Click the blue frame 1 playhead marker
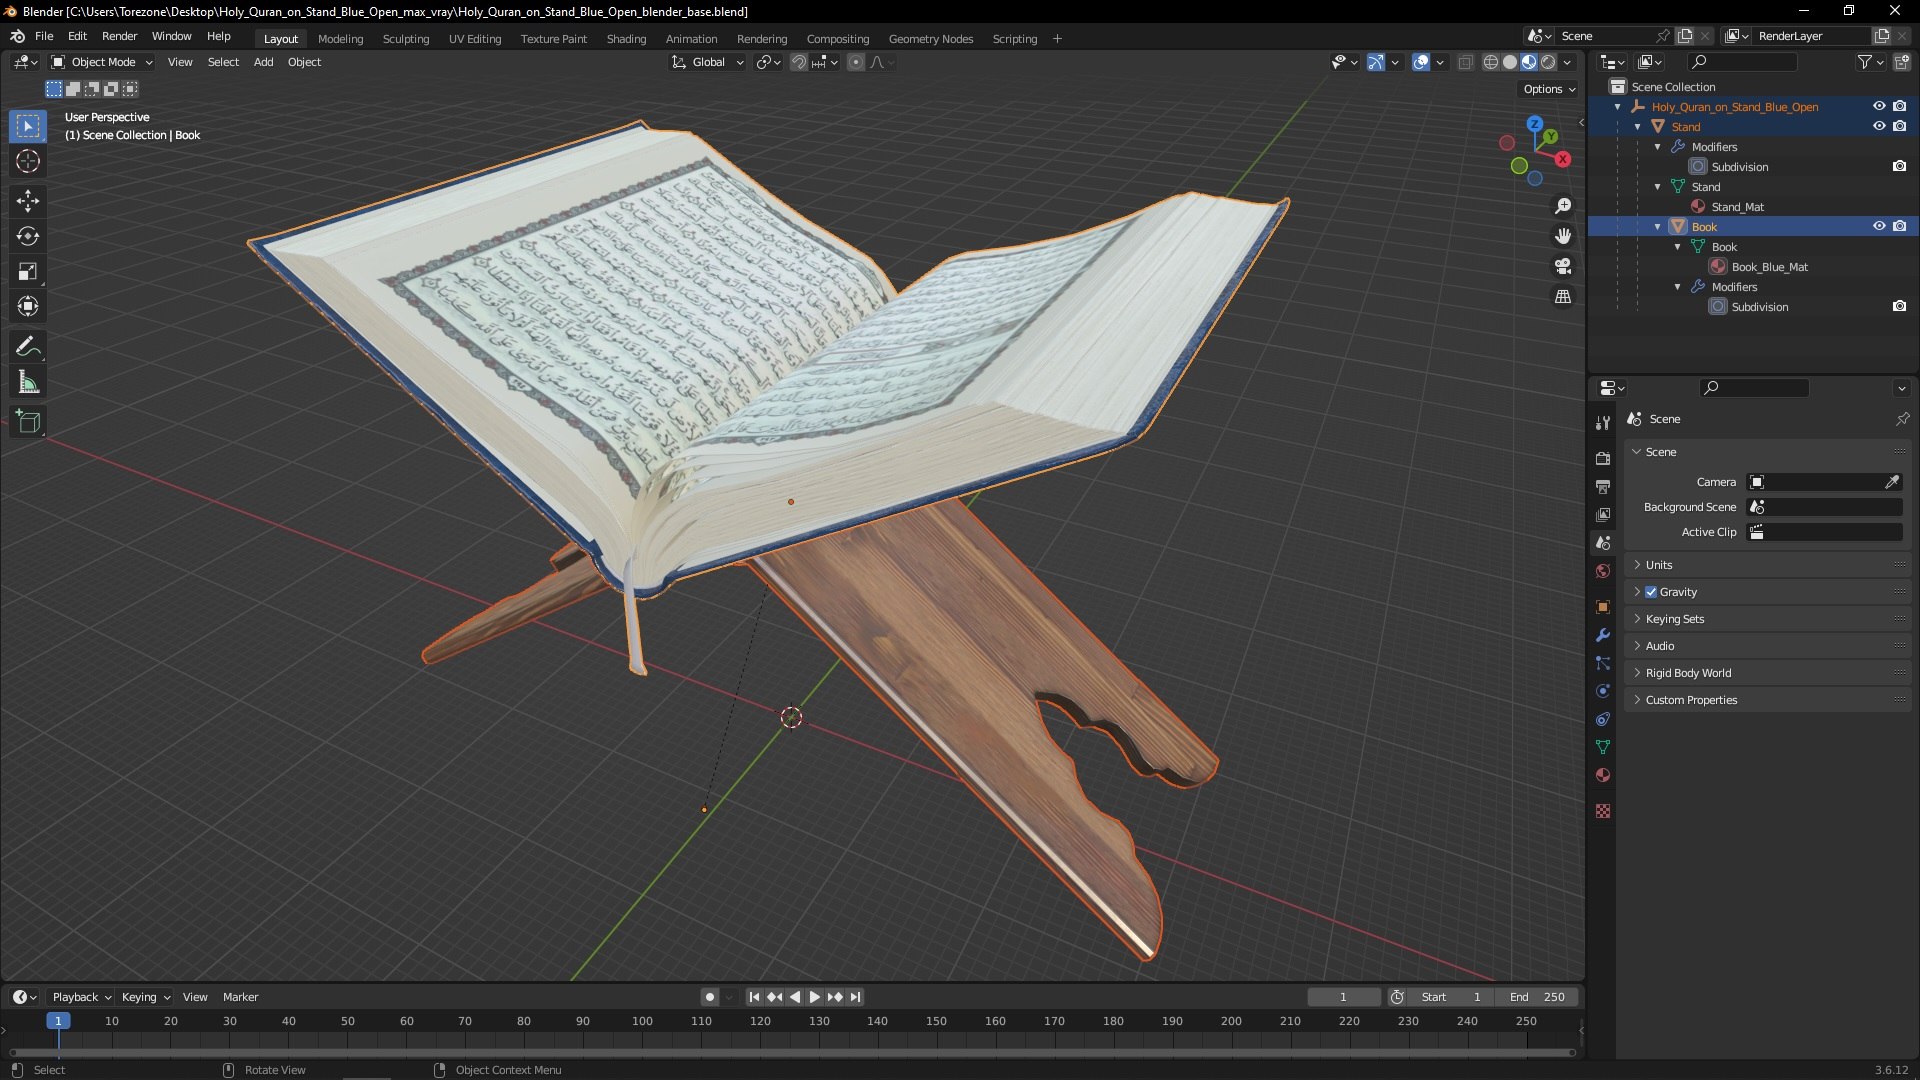 [58, 1021]
